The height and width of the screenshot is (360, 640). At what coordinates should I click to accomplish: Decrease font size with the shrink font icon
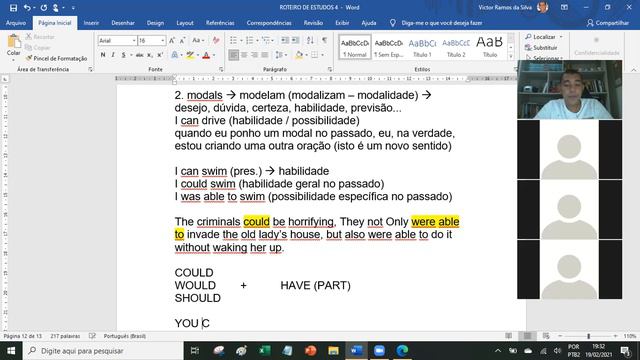(x=182, y=40)
